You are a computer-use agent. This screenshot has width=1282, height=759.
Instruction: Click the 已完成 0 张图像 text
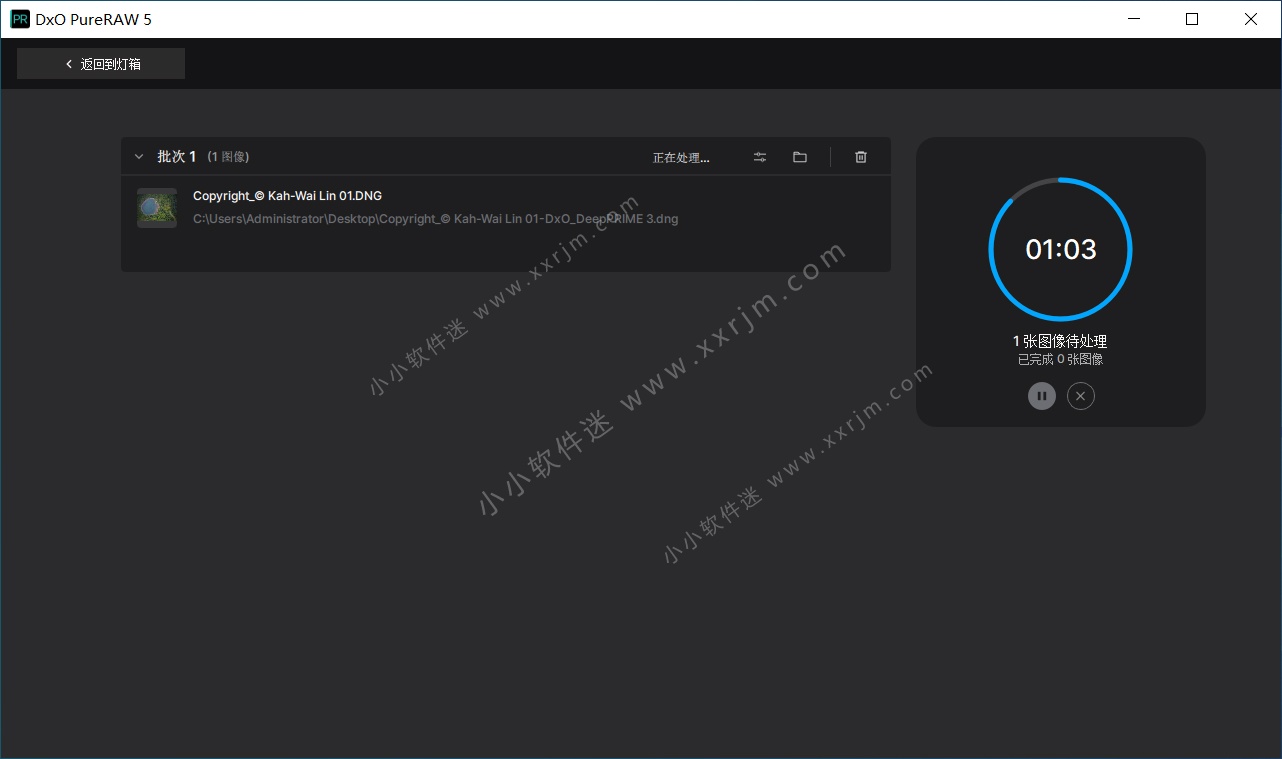tap(1060, 358)
